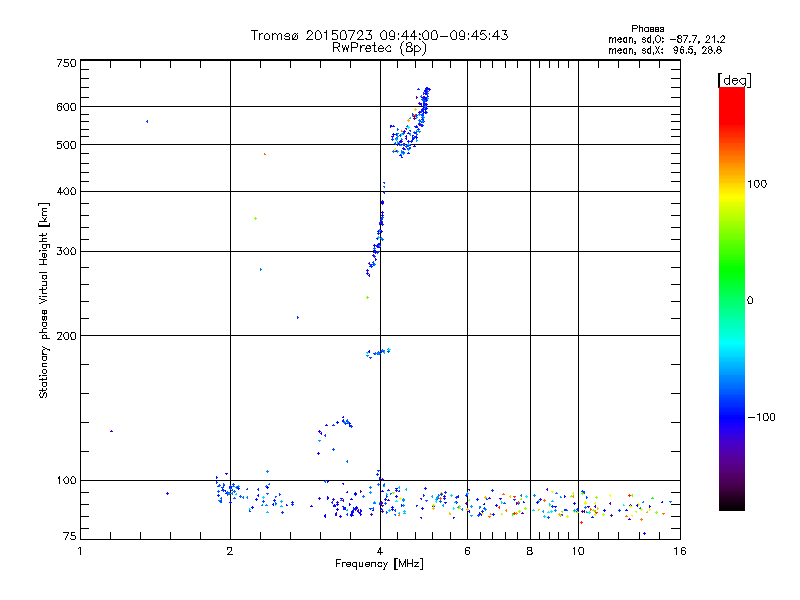Click x-axis tick label '4'
800x600 pixels.
[x=380, y=551]
